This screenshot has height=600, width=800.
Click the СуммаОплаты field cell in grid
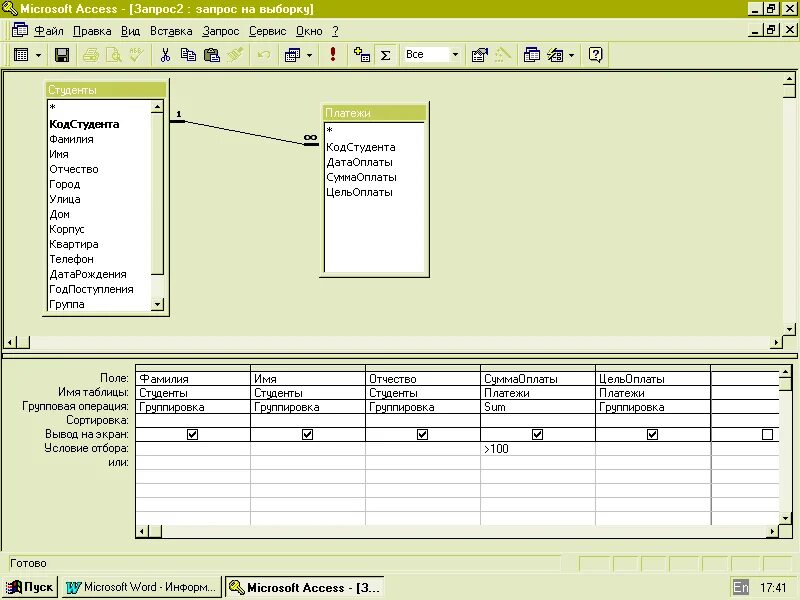tap(538, 379)
